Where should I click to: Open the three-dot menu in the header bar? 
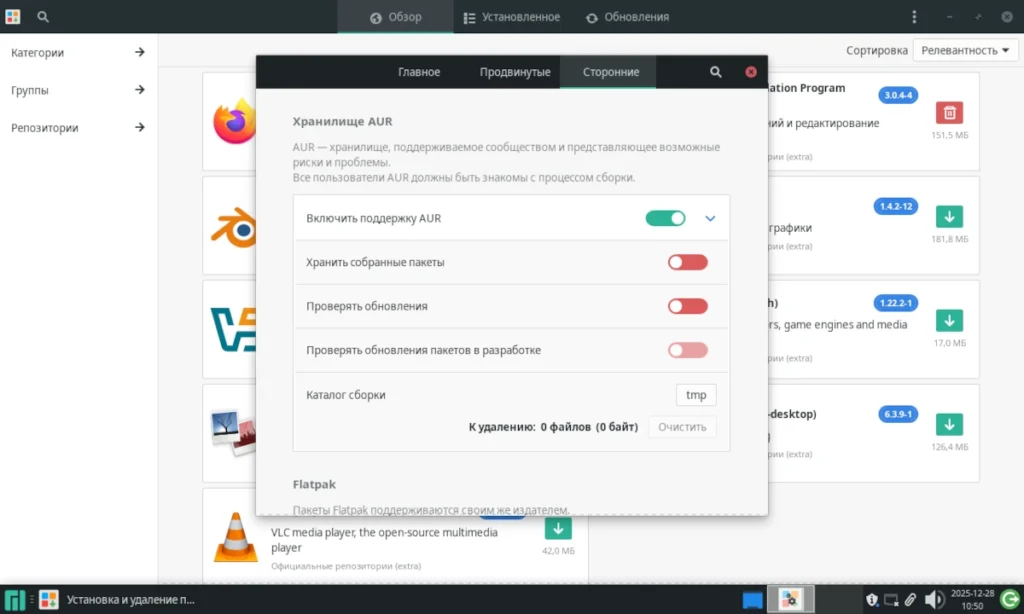tap(914, 17)
